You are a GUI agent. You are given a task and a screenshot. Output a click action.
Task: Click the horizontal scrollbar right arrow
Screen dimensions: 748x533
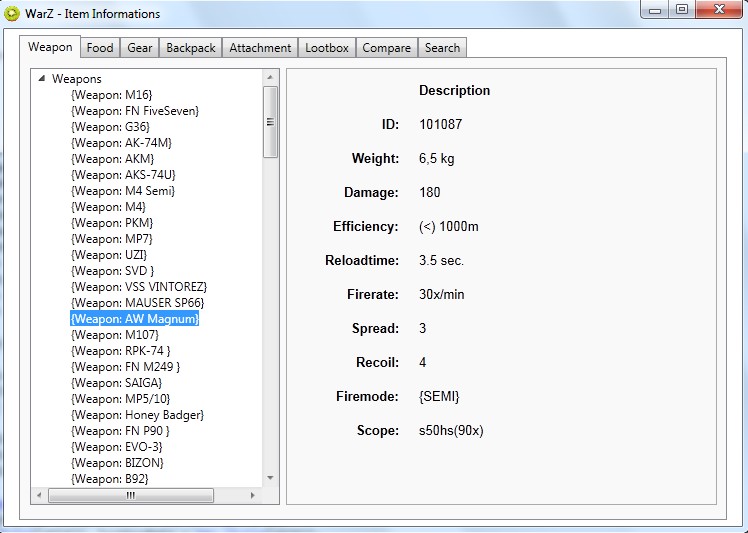pos(252,495)
